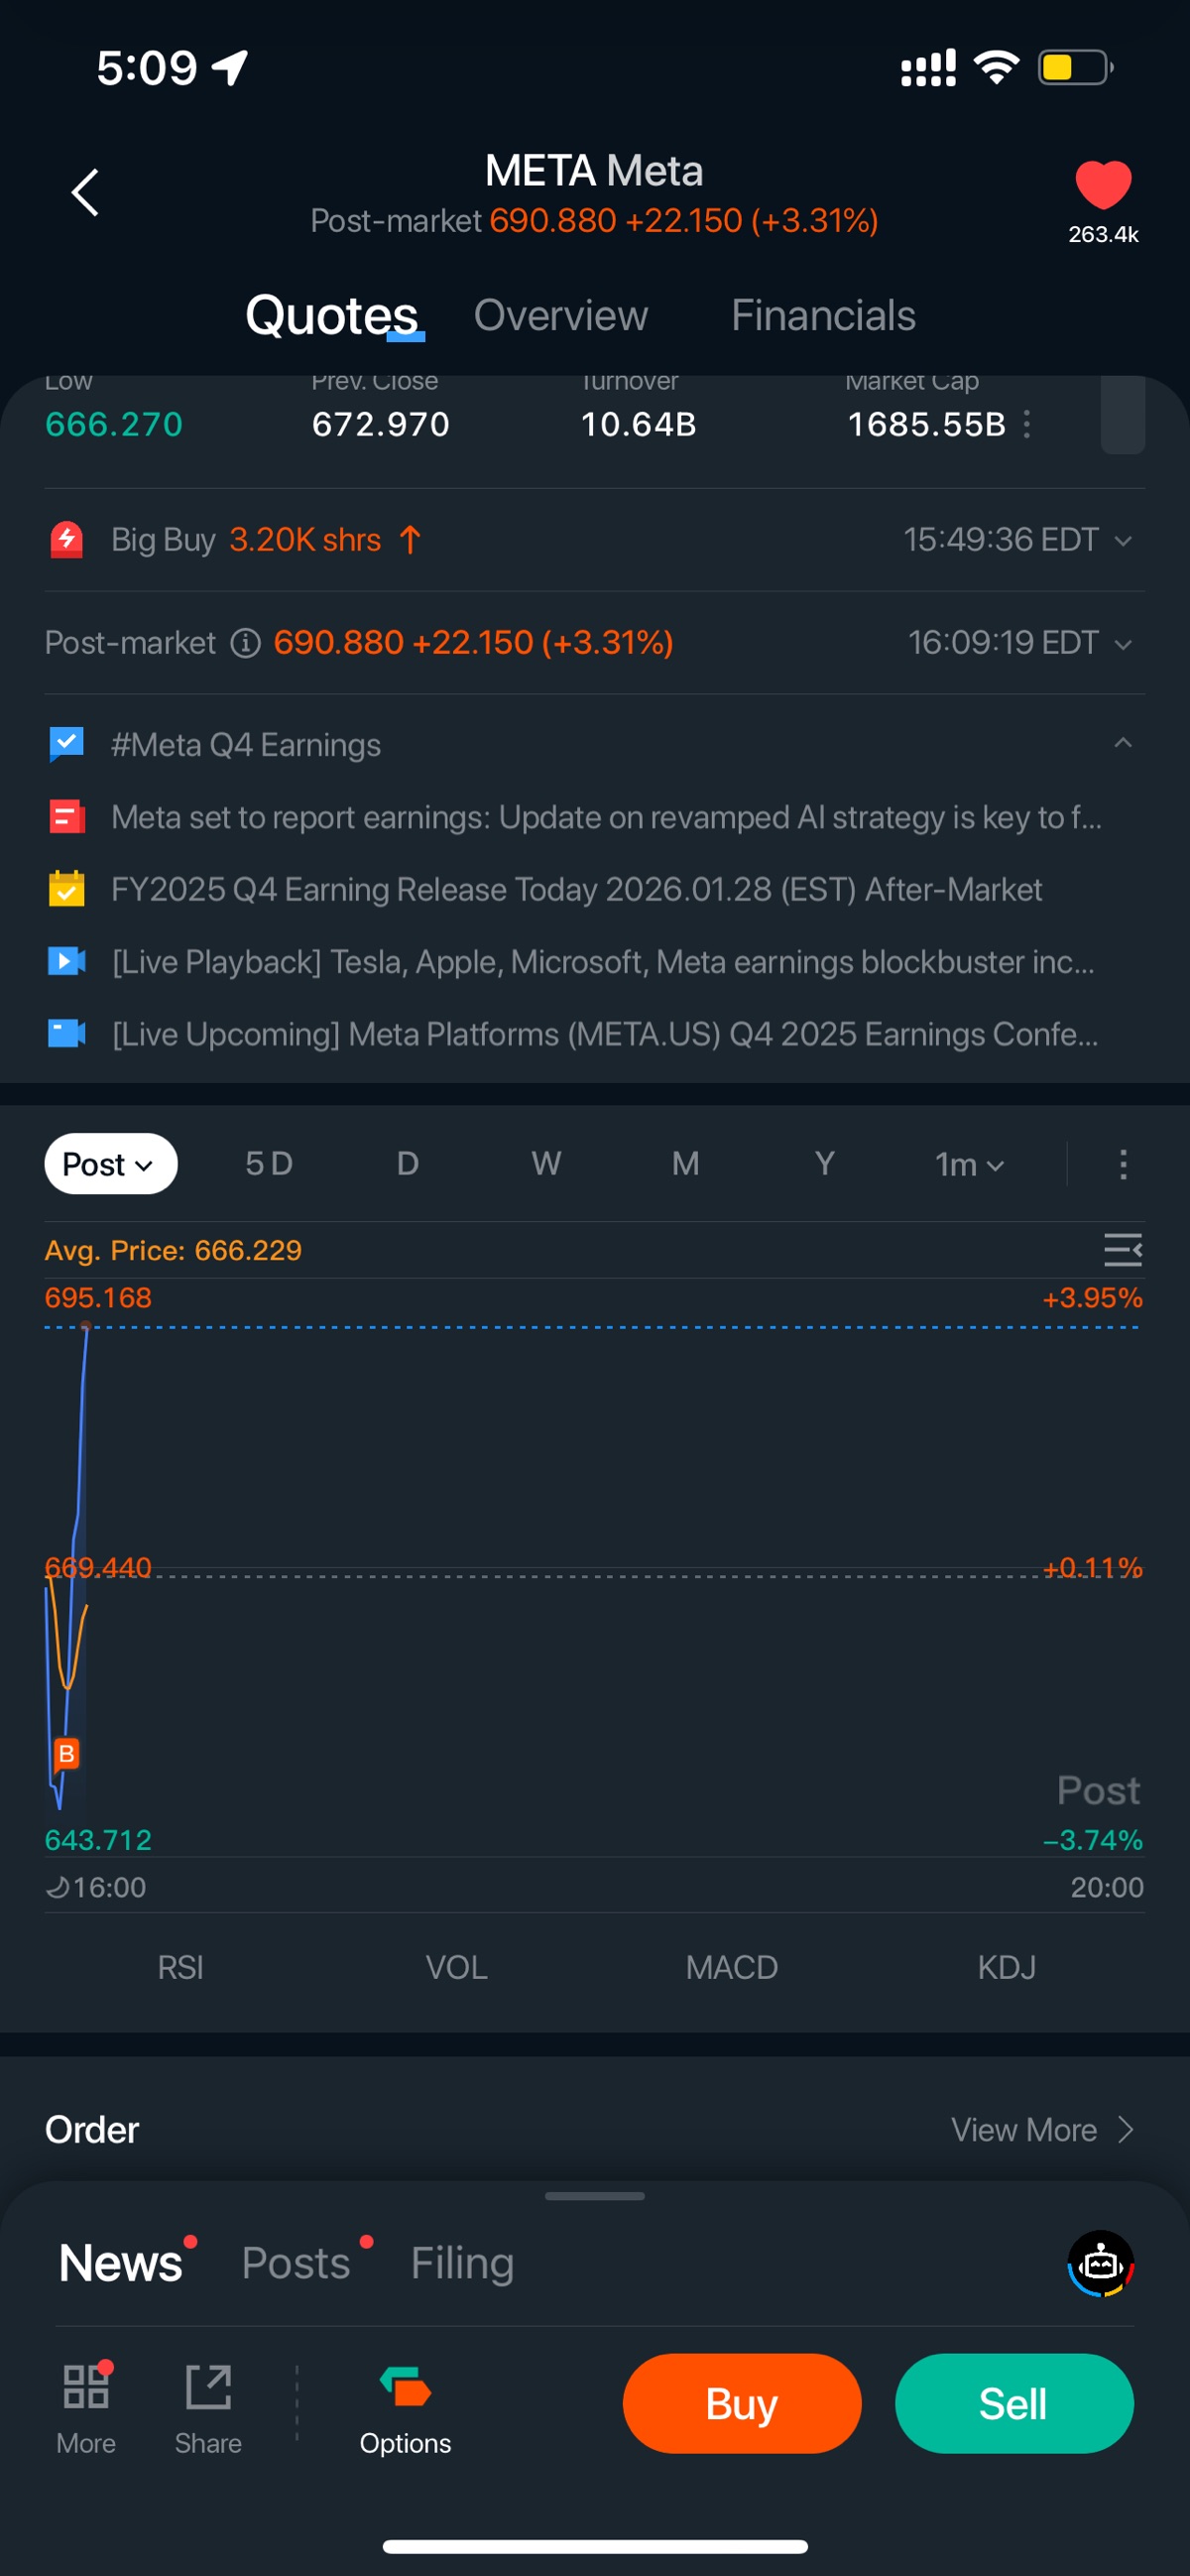Expand the Big Buy time chevron
This screenshot has width=1190, height=2576.
click(x=1123, y=541)
